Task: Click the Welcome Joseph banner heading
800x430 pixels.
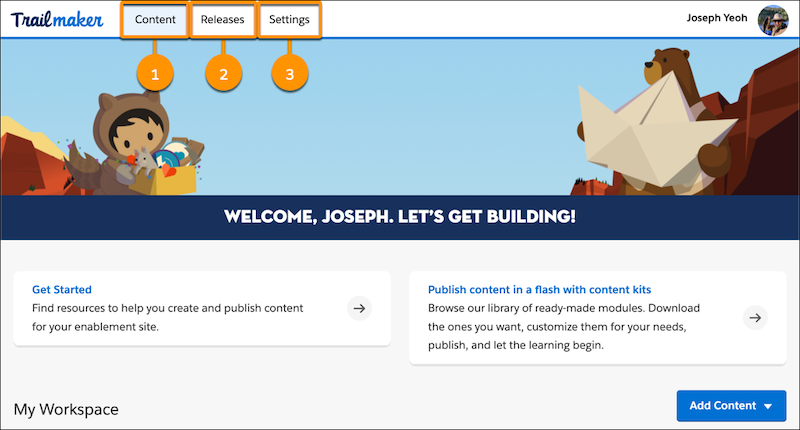Action: click(399, 217)
